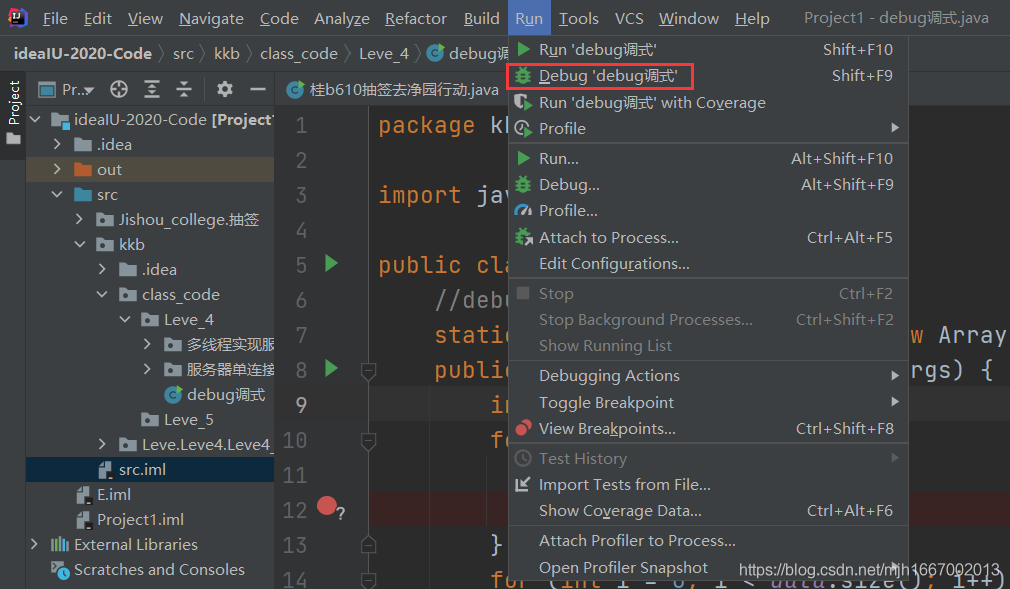Click the green run arrow on line 8
The height and width of the screenshot is (589, 1010).
[x=331, y=368]
